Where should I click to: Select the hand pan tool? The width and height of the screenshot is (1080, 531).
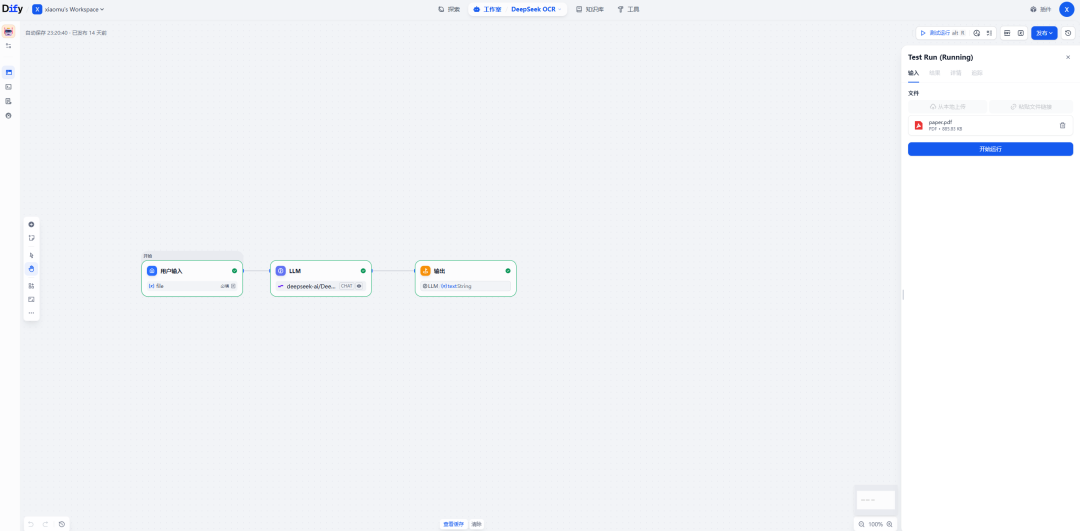point(31,269)
